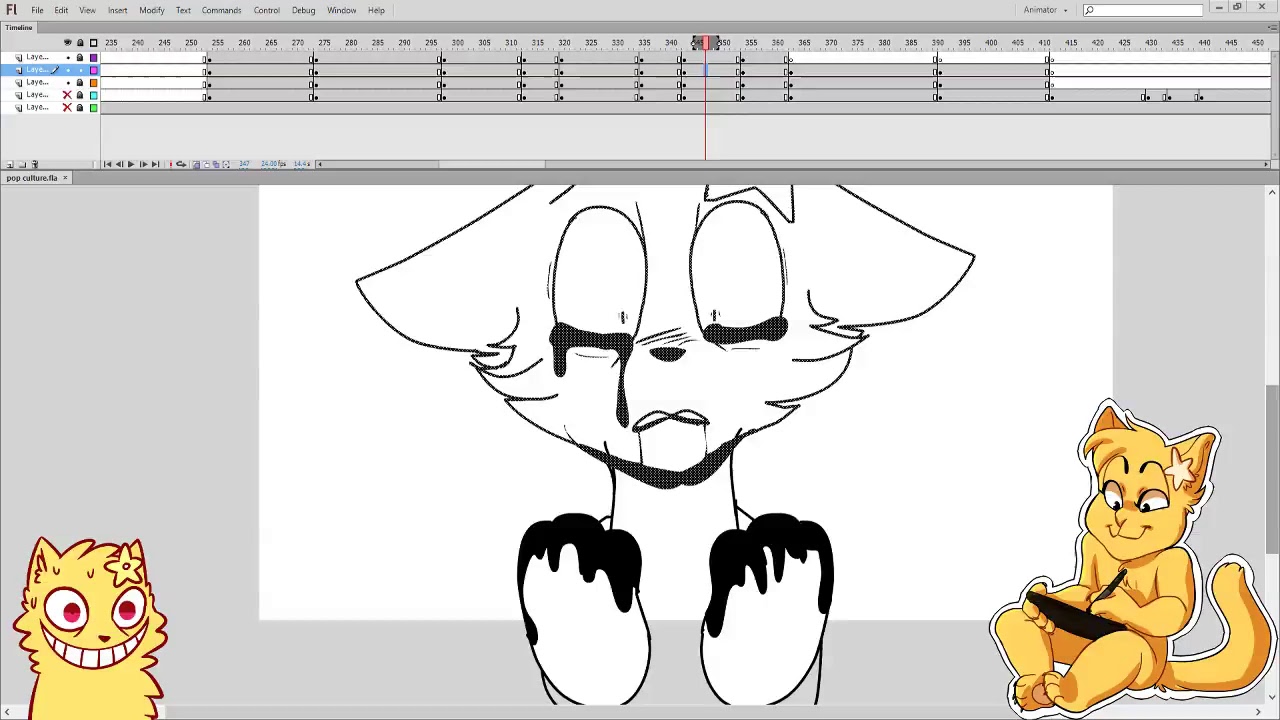The height and width of the screenshot is (720, 1280).
Task: Open the Control menu
Action: click(266, 10)
